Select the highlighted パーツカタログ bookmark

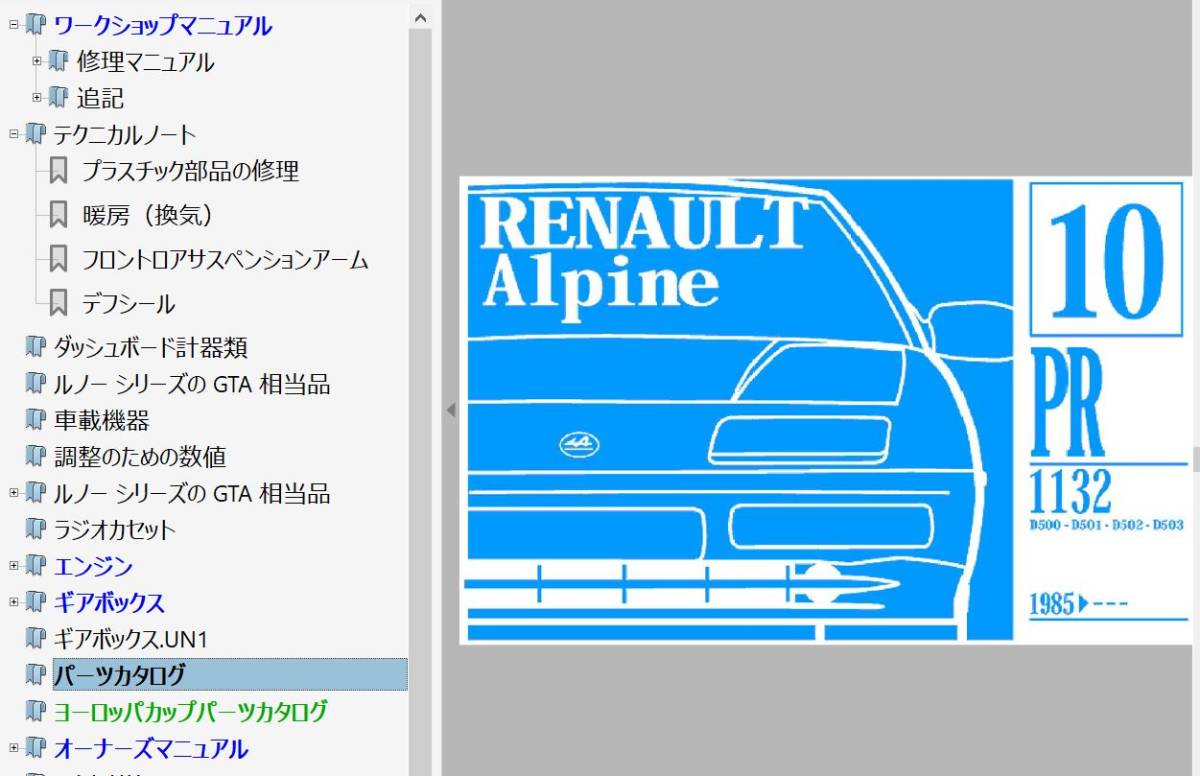[230, 675]
